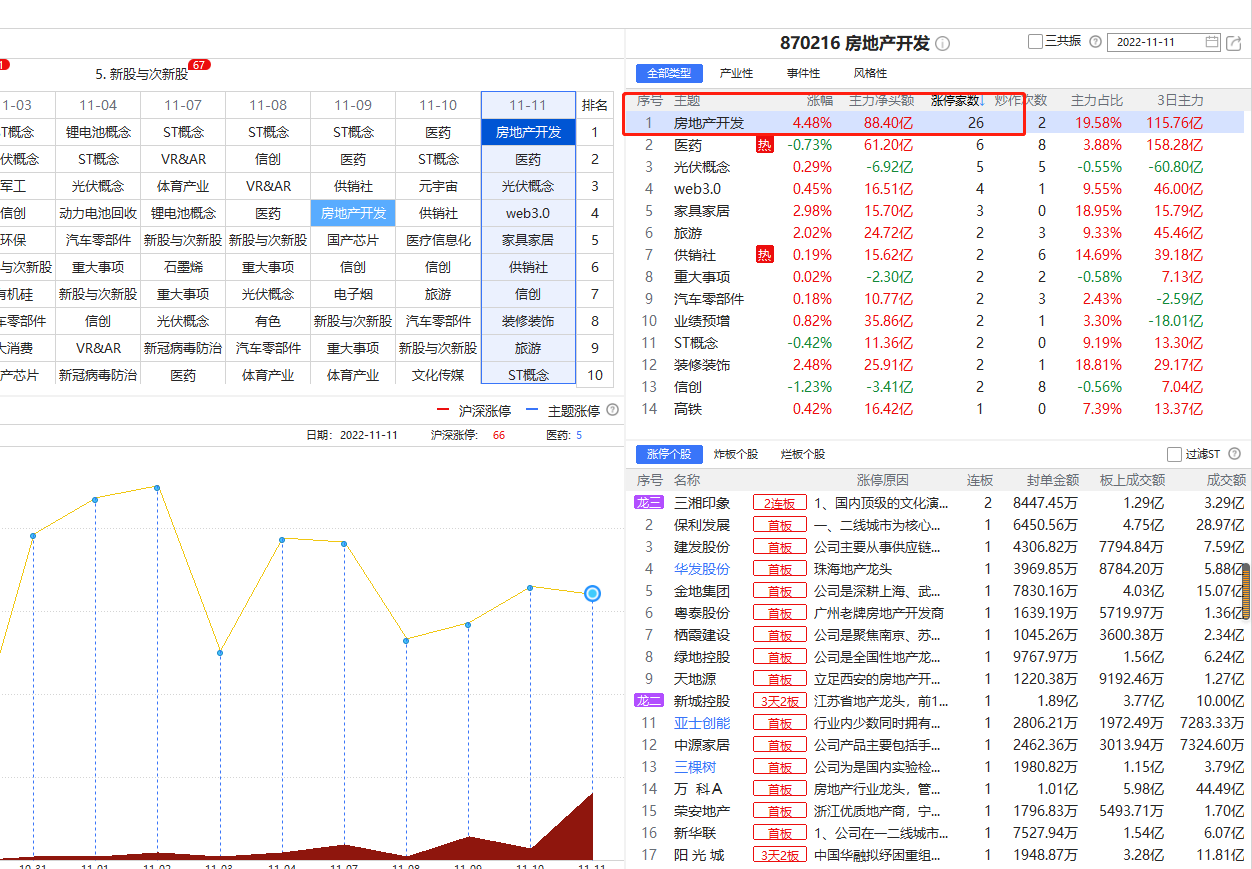Open the 华发股份 stock link
The width and height of the screenshot is (1252, 869).
click(702, 569)
